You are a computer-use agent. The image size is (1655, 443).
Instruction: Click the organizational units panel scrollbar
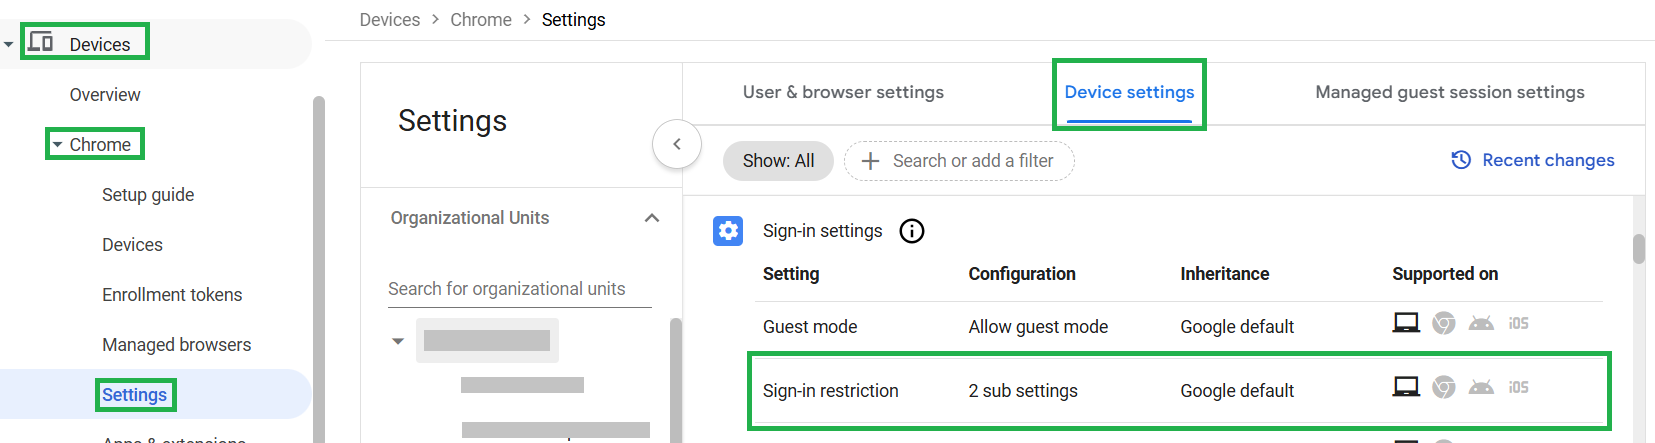pyautogui.click(x=676, y=380)
